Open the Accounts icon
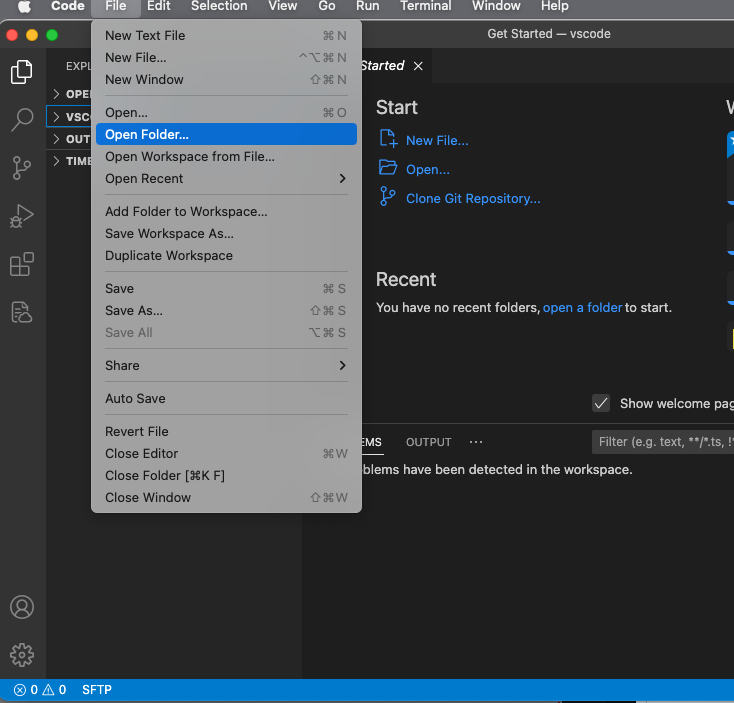The image size is (734, 703). (22, 607)
